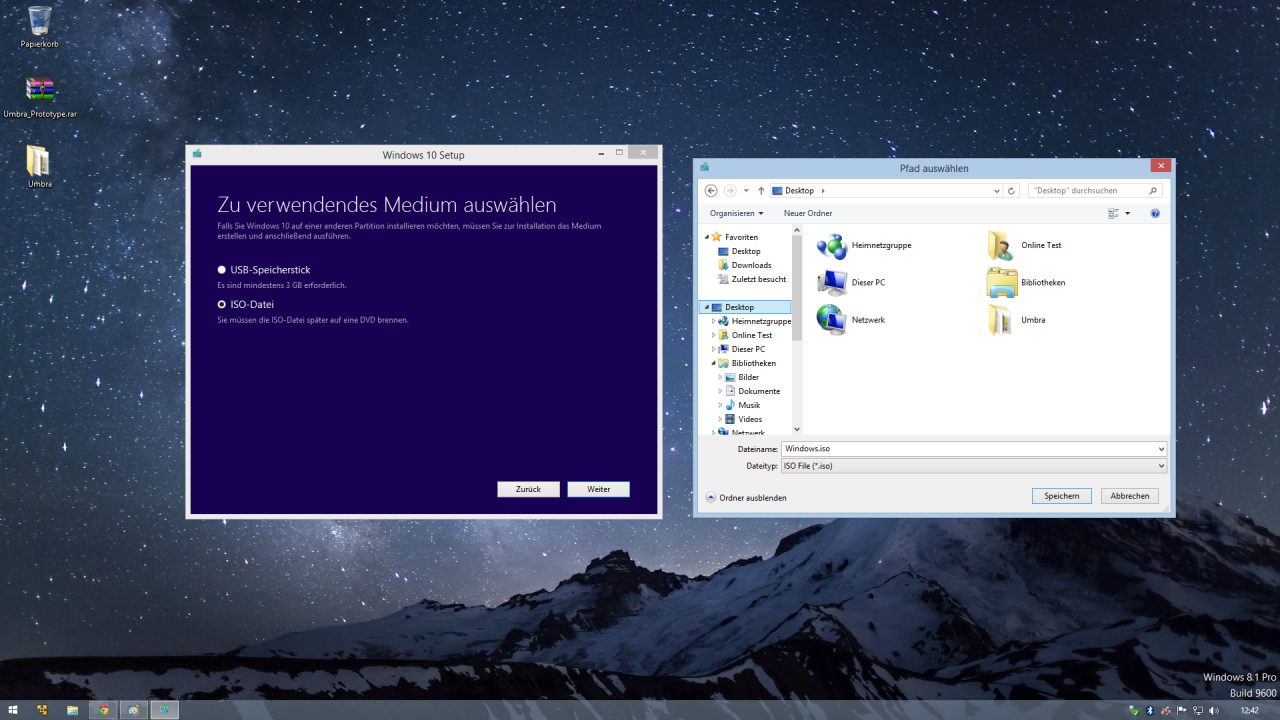The height and width of the screenshot is (720, 1280).
Task: Expand Dieser PC in the tree
Action: [x=713, y=349]
